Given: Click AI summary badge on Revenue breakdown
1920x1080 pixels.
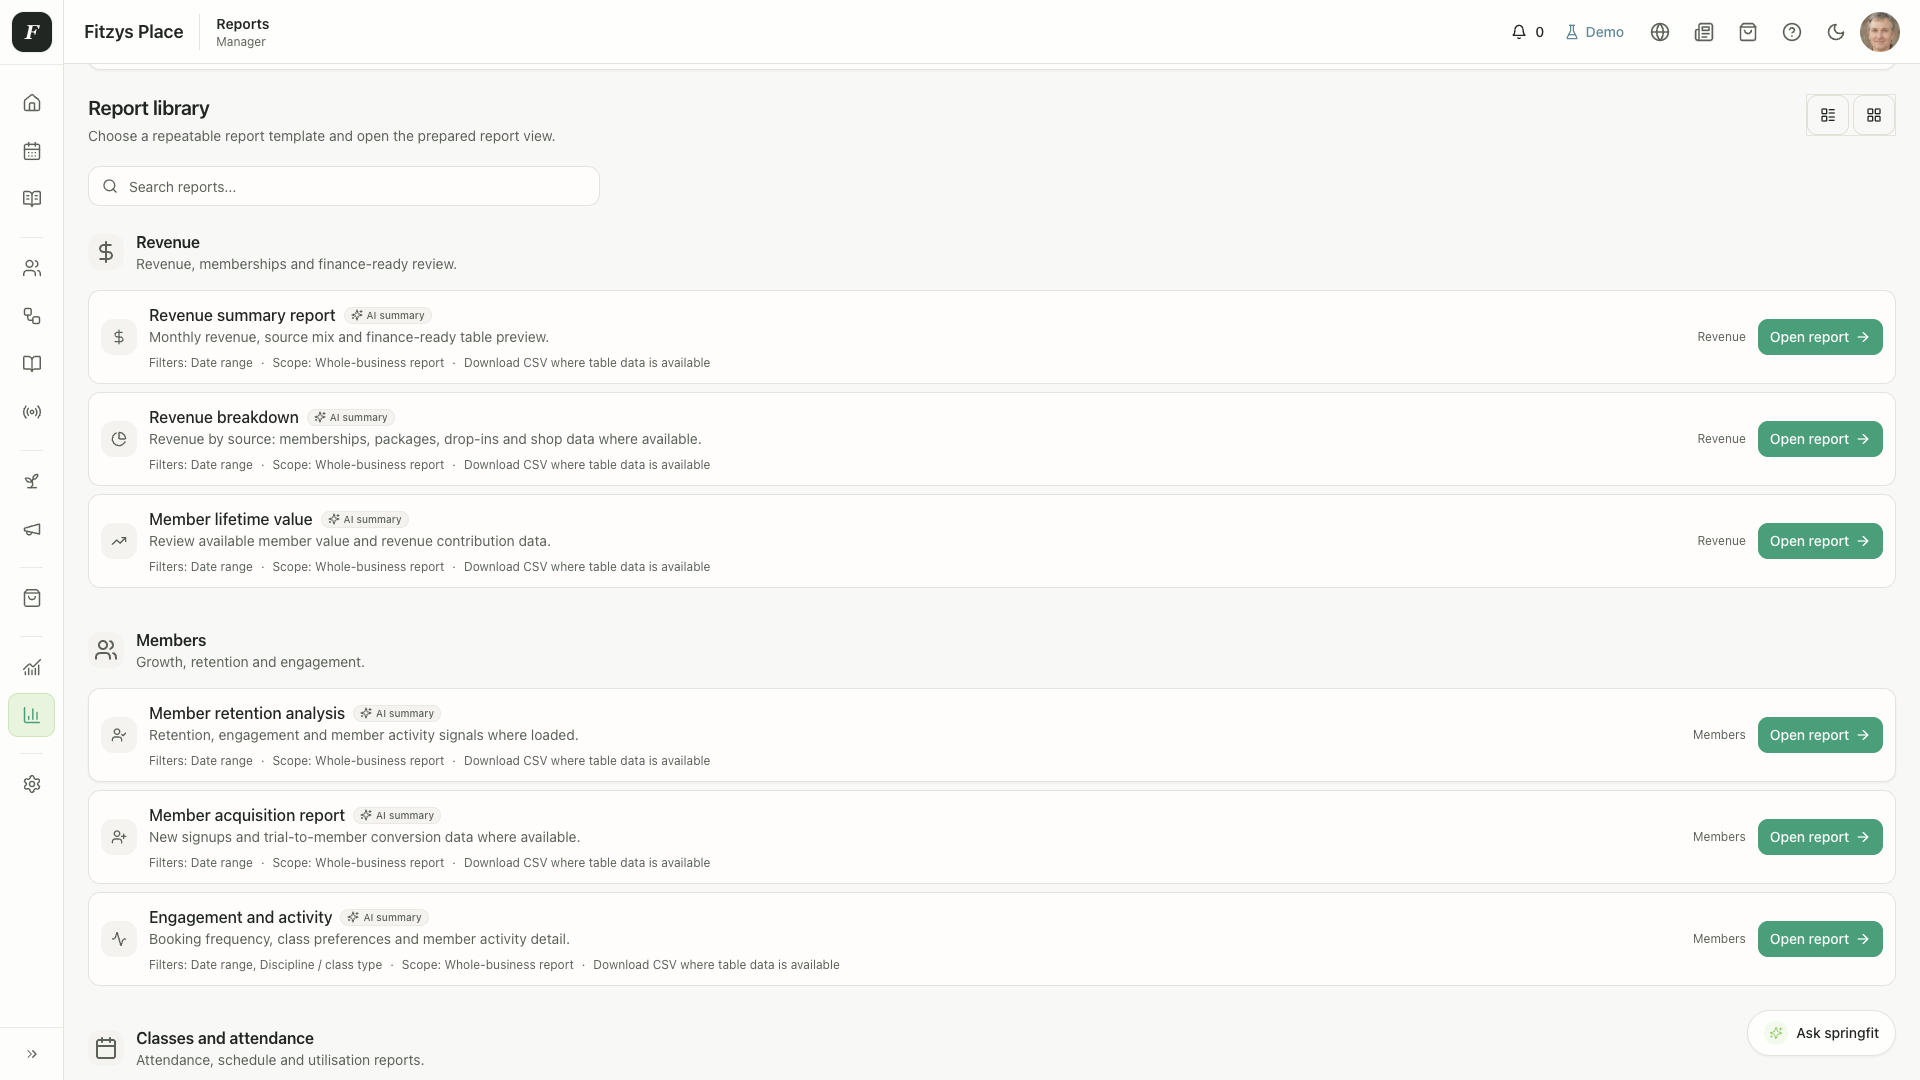Looking at the screenshot, I should [x=351, y=418].
